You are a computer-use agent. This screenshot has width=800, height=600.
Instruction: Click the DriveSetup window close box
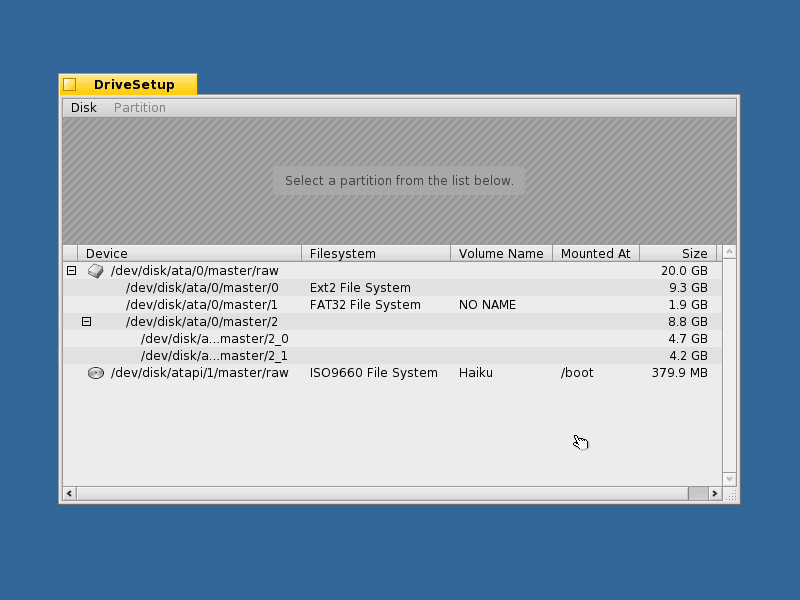[70, 85]
